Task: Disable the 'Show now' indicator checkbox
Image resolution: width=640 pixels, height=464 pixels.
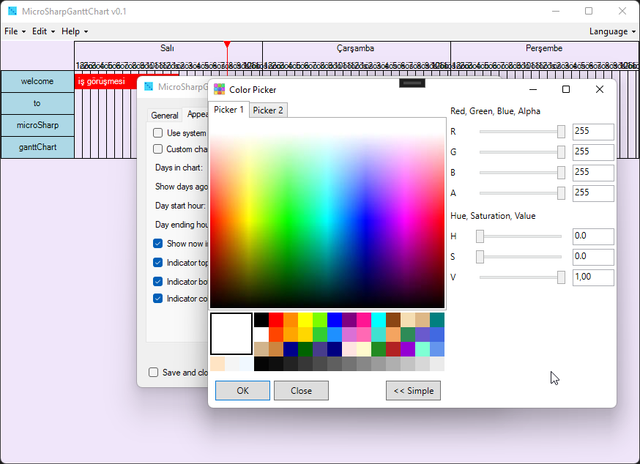Action: 158,243
